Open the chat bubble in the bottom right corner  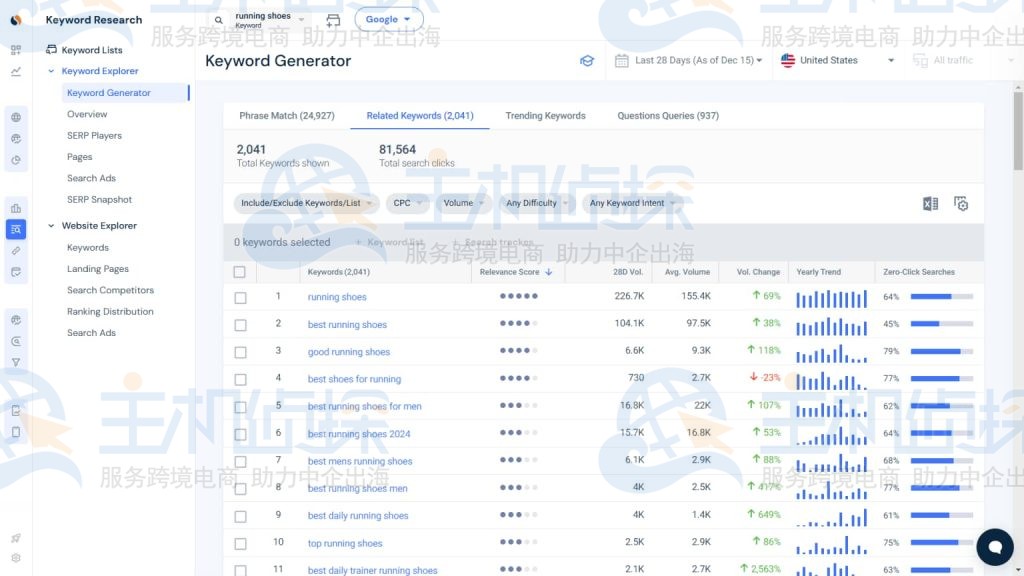pos(995,547)
